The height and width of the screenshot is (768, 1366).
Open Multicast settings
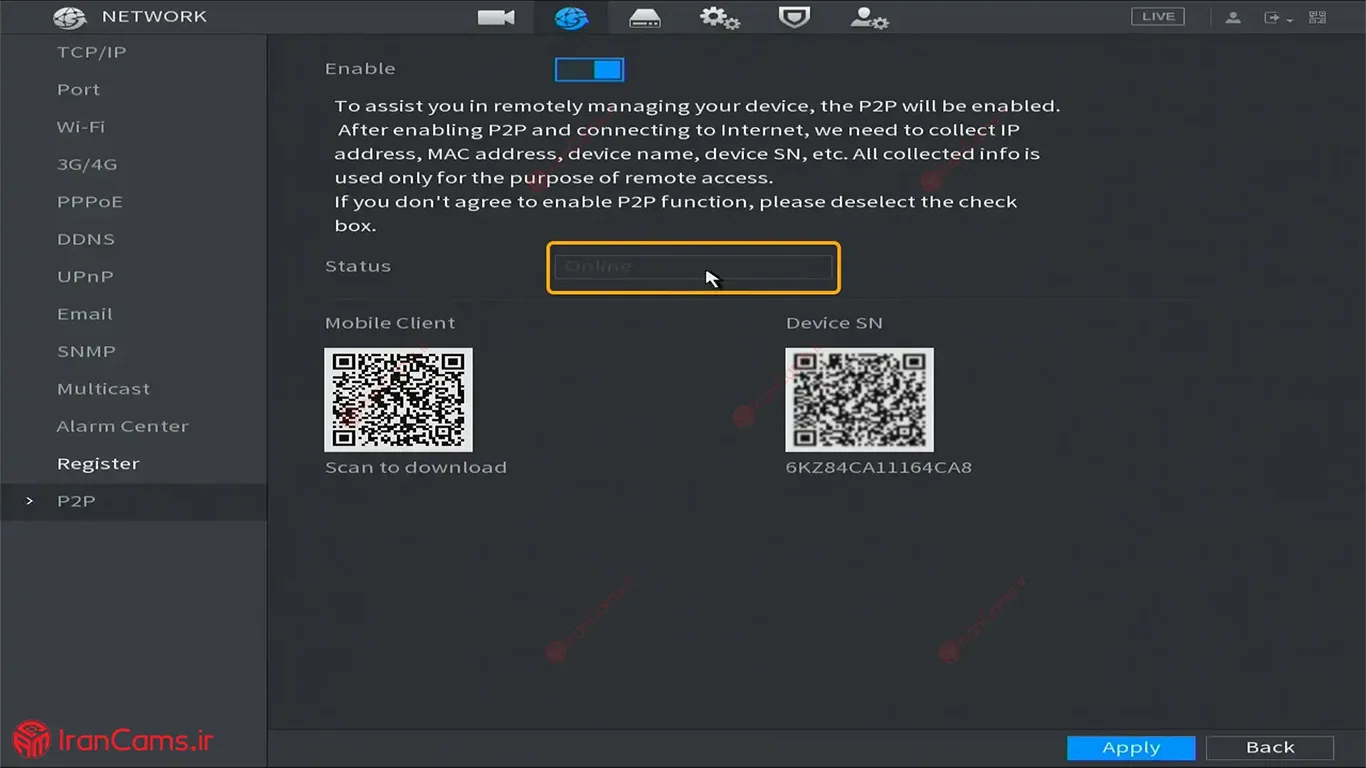103,388
